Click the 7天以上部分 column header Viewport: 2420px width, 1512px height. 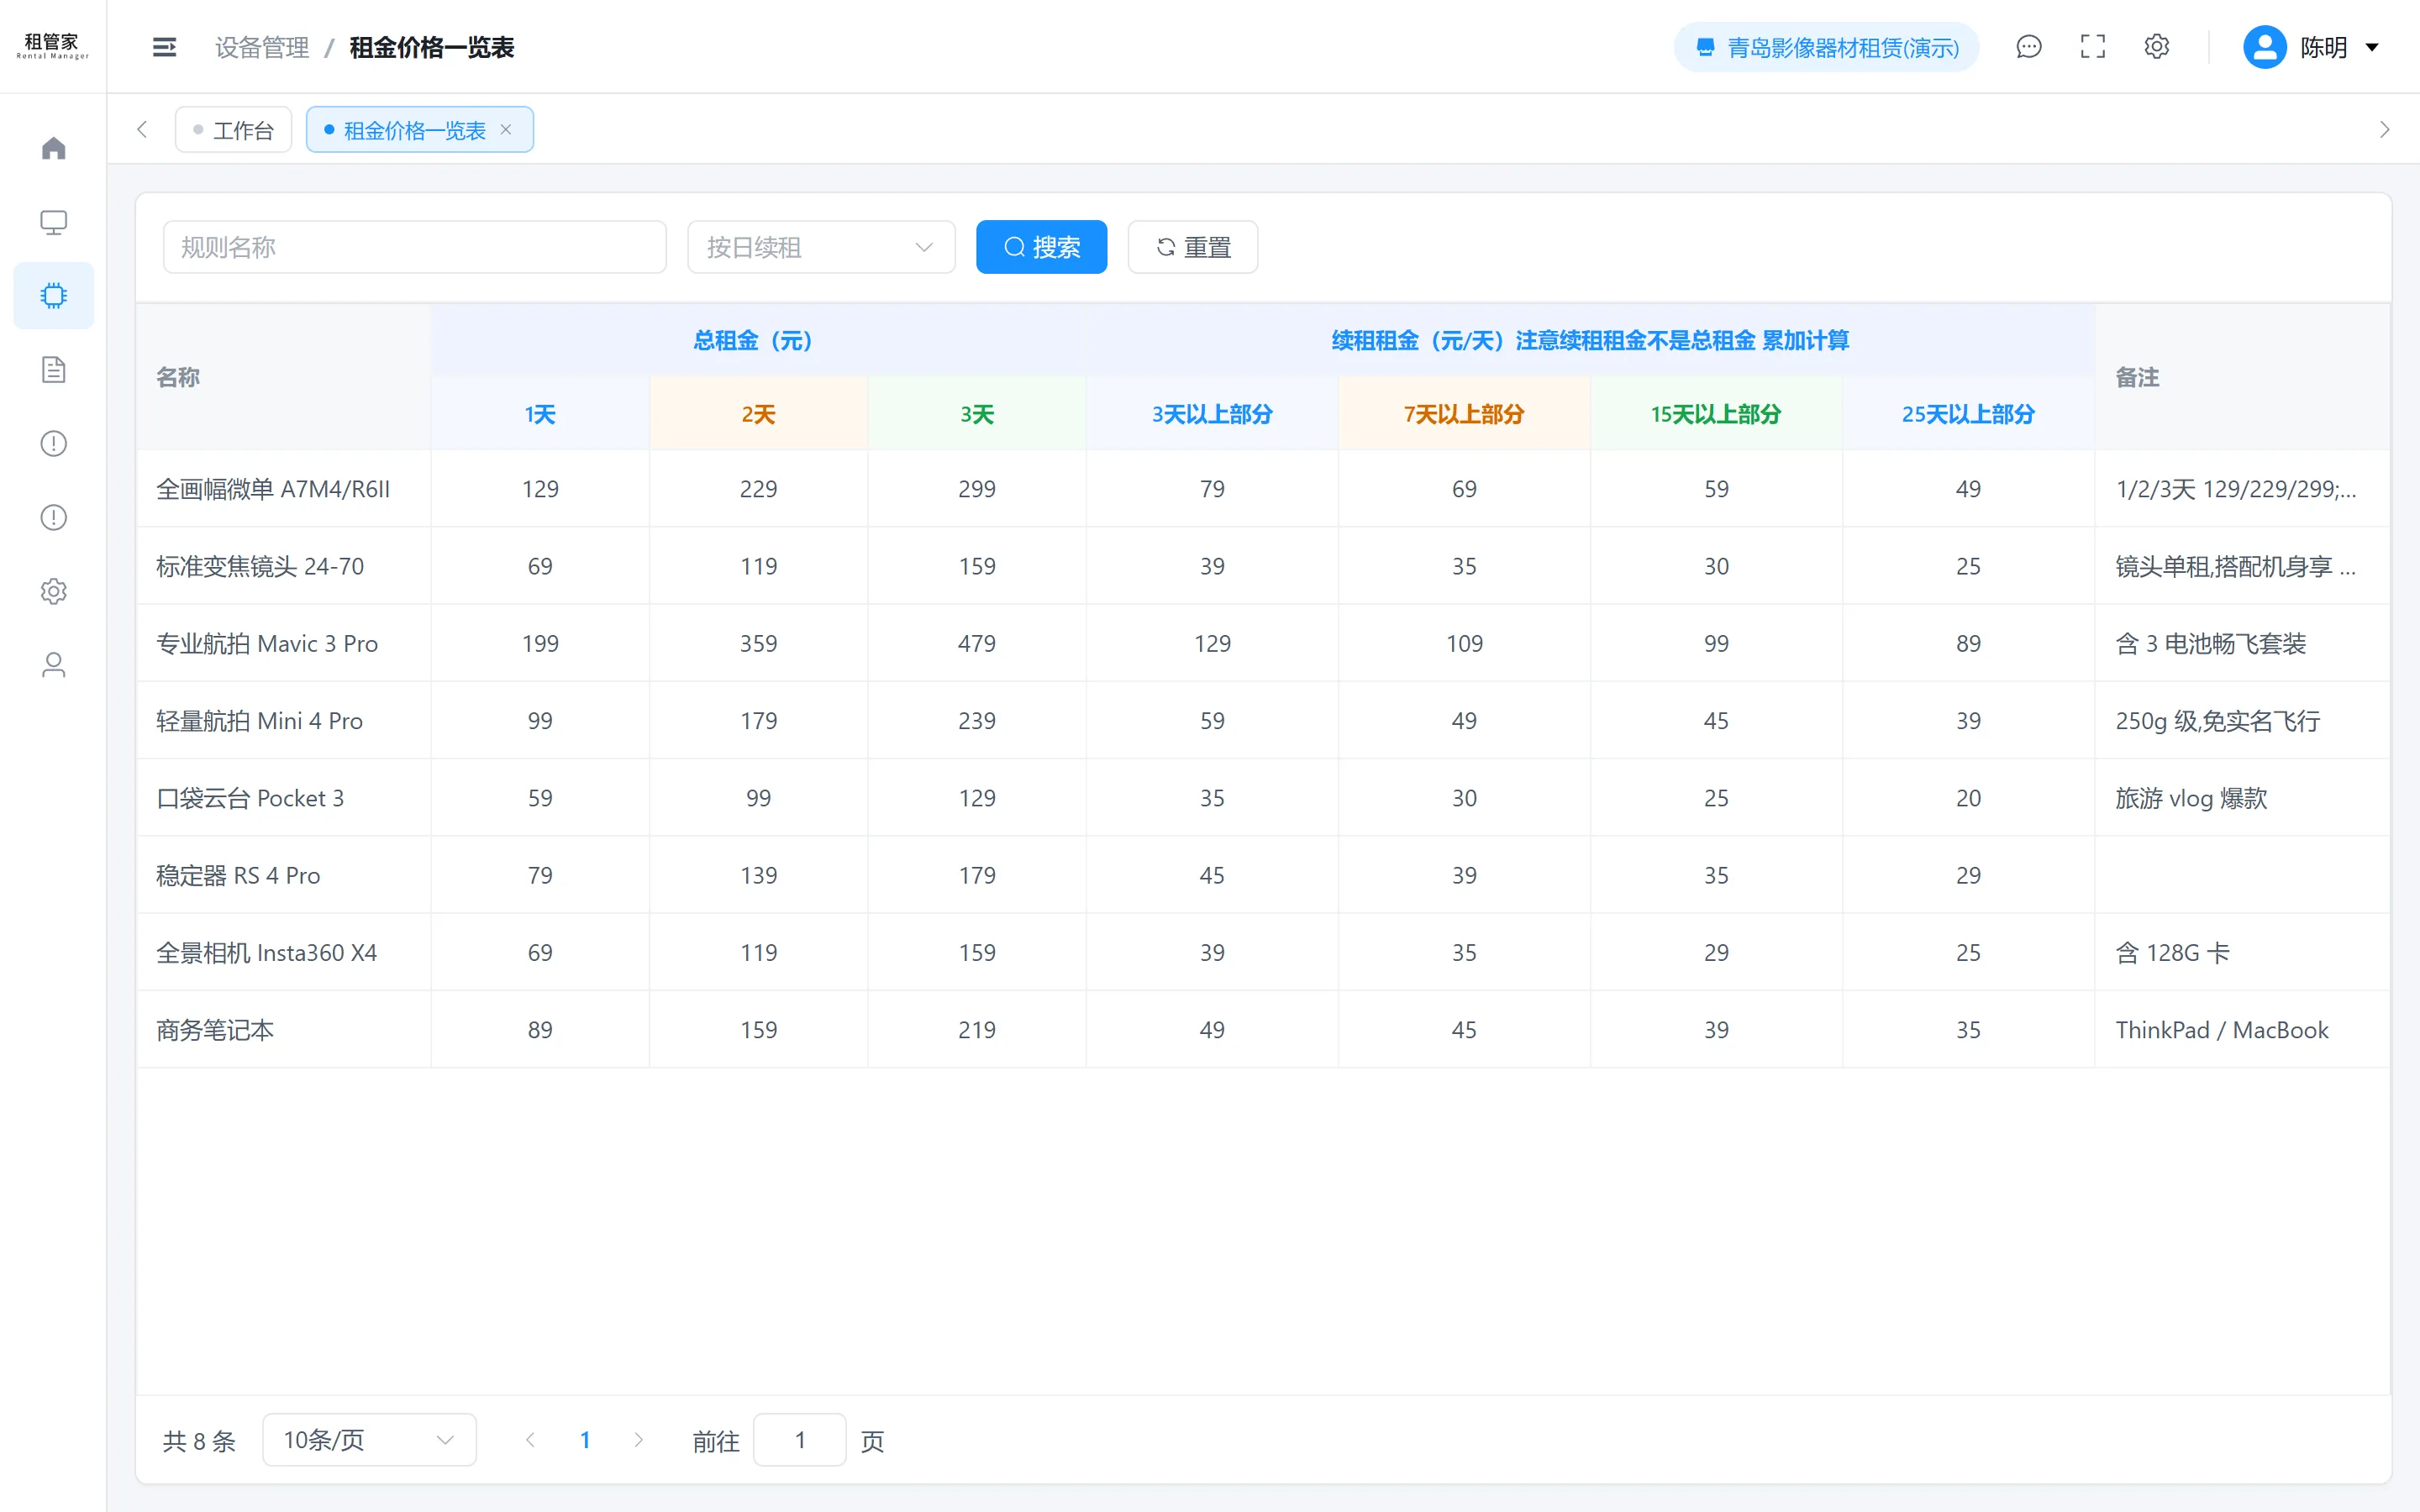1464,414
